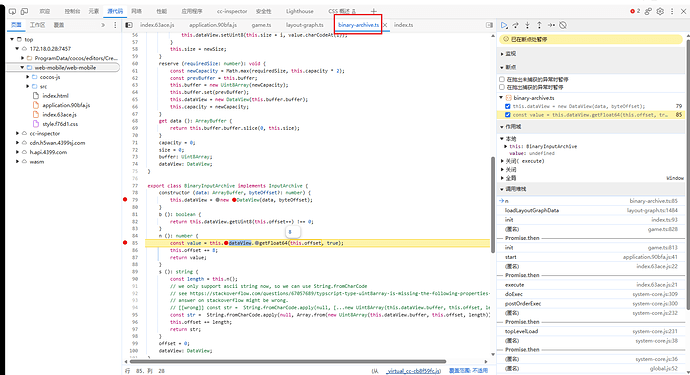
Task: Open the cc-inspector panel tab
Action: [x=232, y=11]
